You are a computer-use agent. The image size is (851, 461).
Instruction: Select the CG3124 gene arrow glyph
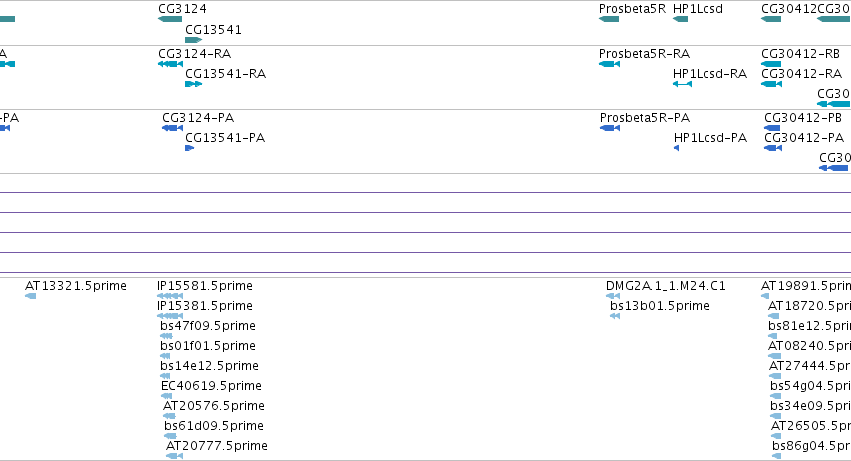coord(170,19)
